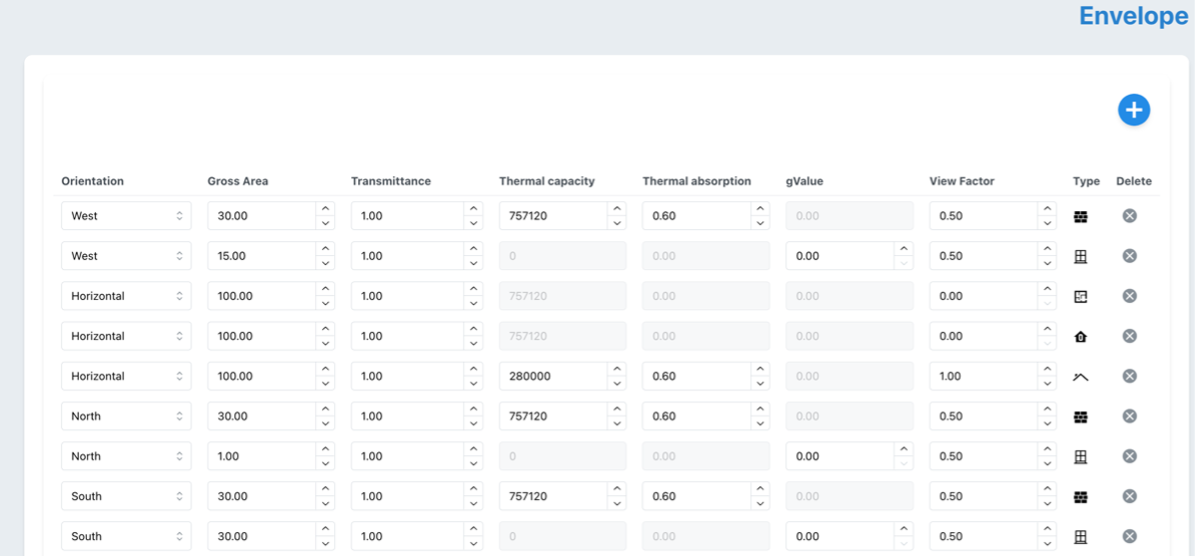This screenshot has width=1197, height=559.
Task: Delete the West 15.00 window row
Action: (1130, 256)
